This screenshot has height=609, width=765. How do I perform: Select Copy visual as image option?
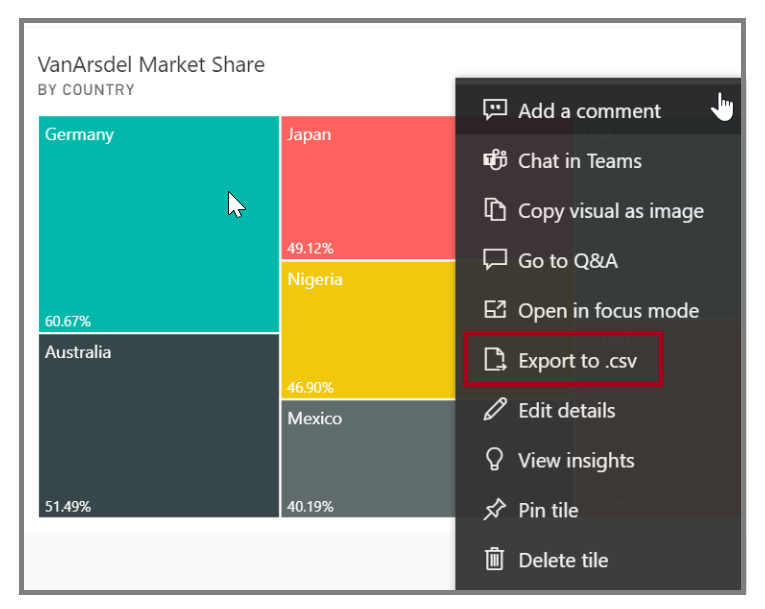pos(598,211)
